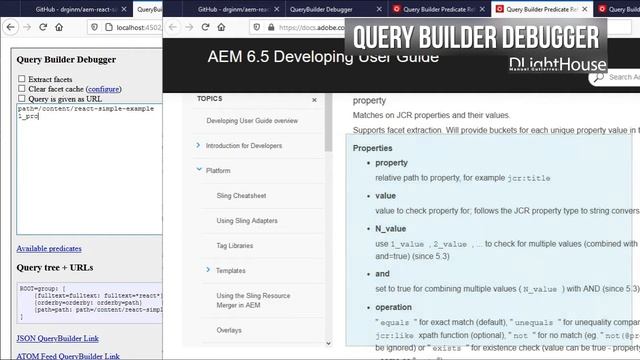The width and height of the screenshot is (640, 360).
Task: Click shield icon in Adobe docs address bar
Action: [257, 27]
